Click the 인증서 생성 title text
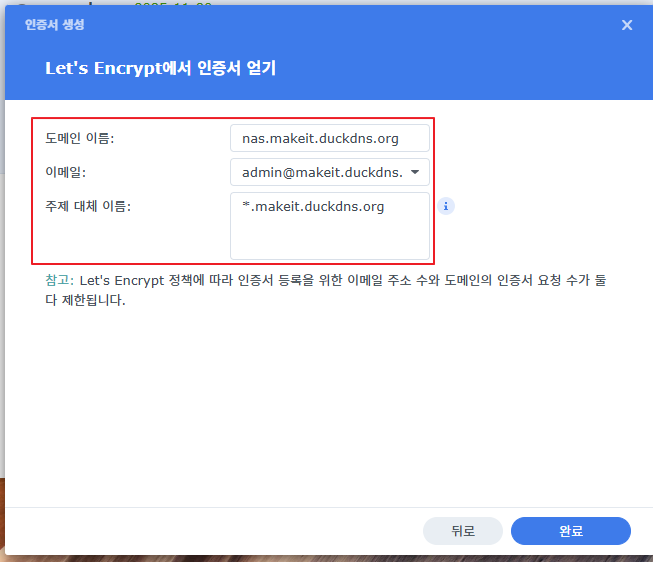Viewport: 653px width, 562px height. 55,25
